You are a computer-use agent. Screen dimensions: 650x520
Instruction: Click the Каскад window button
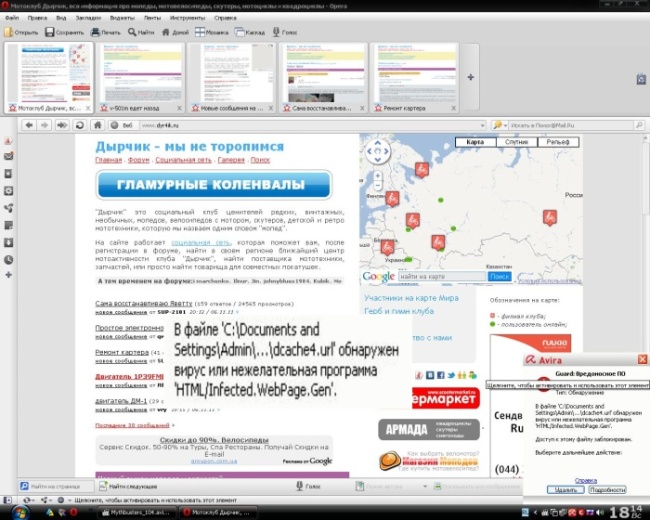point(250,32)
